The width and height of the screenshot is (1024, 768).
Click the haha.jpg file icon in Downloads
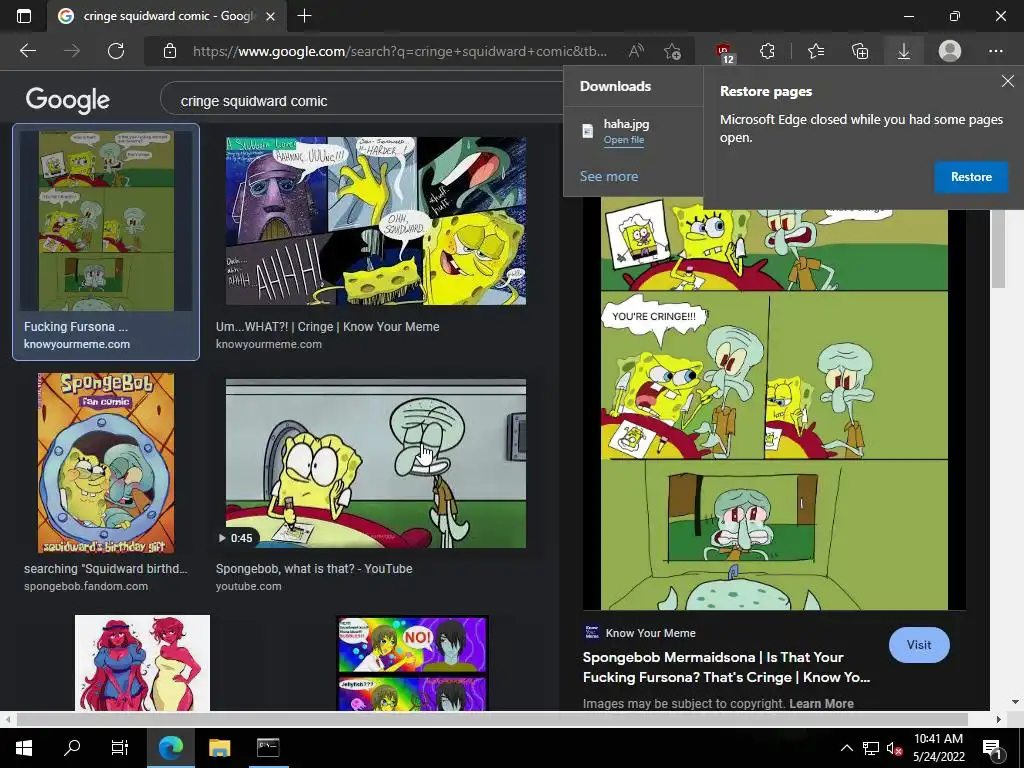coord(588,131)
